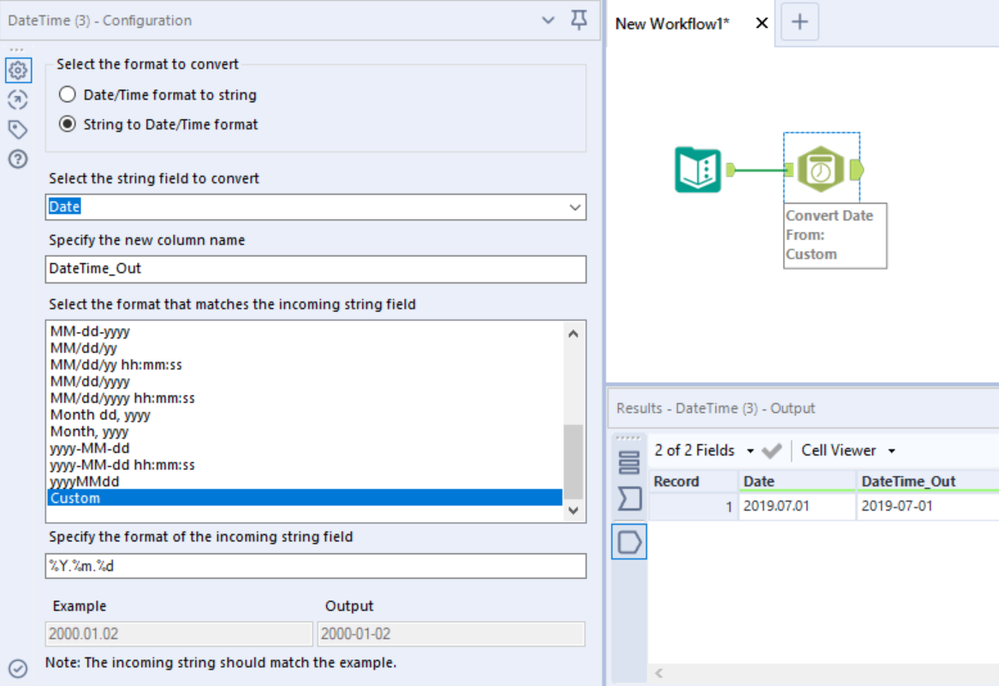Select the Text Input book tool on canvas
This screenshot has height=686, width=999.
[698, 169]
